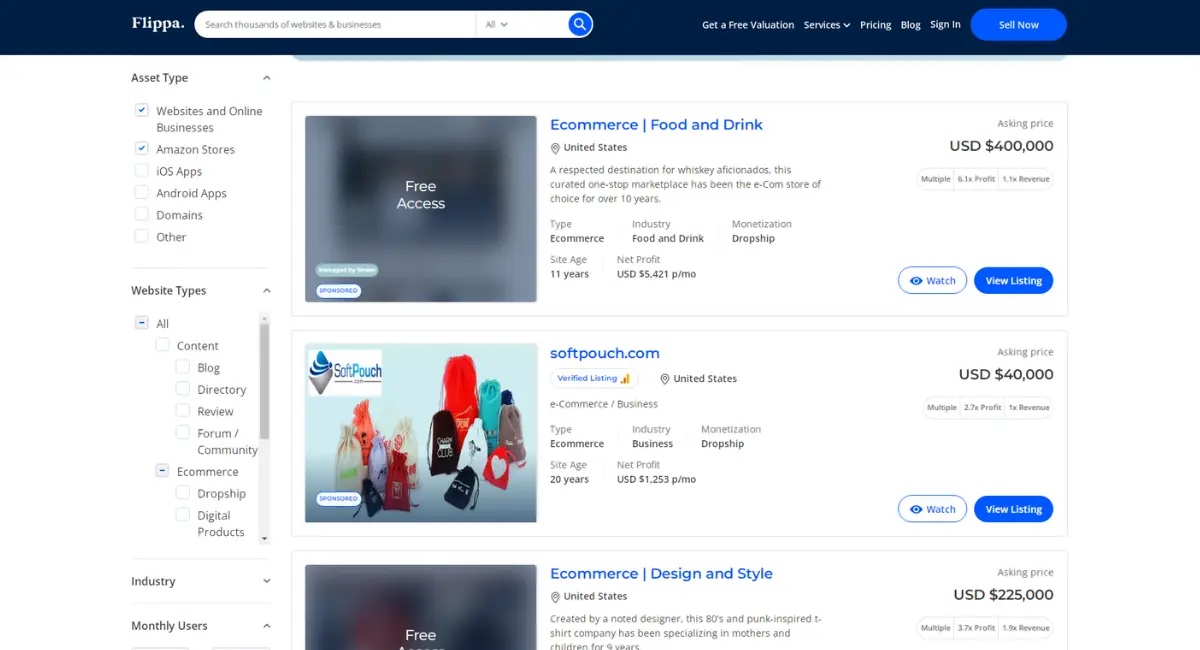Go to the Pricing page
The image size is (1200, 650).
coord(875,25)
